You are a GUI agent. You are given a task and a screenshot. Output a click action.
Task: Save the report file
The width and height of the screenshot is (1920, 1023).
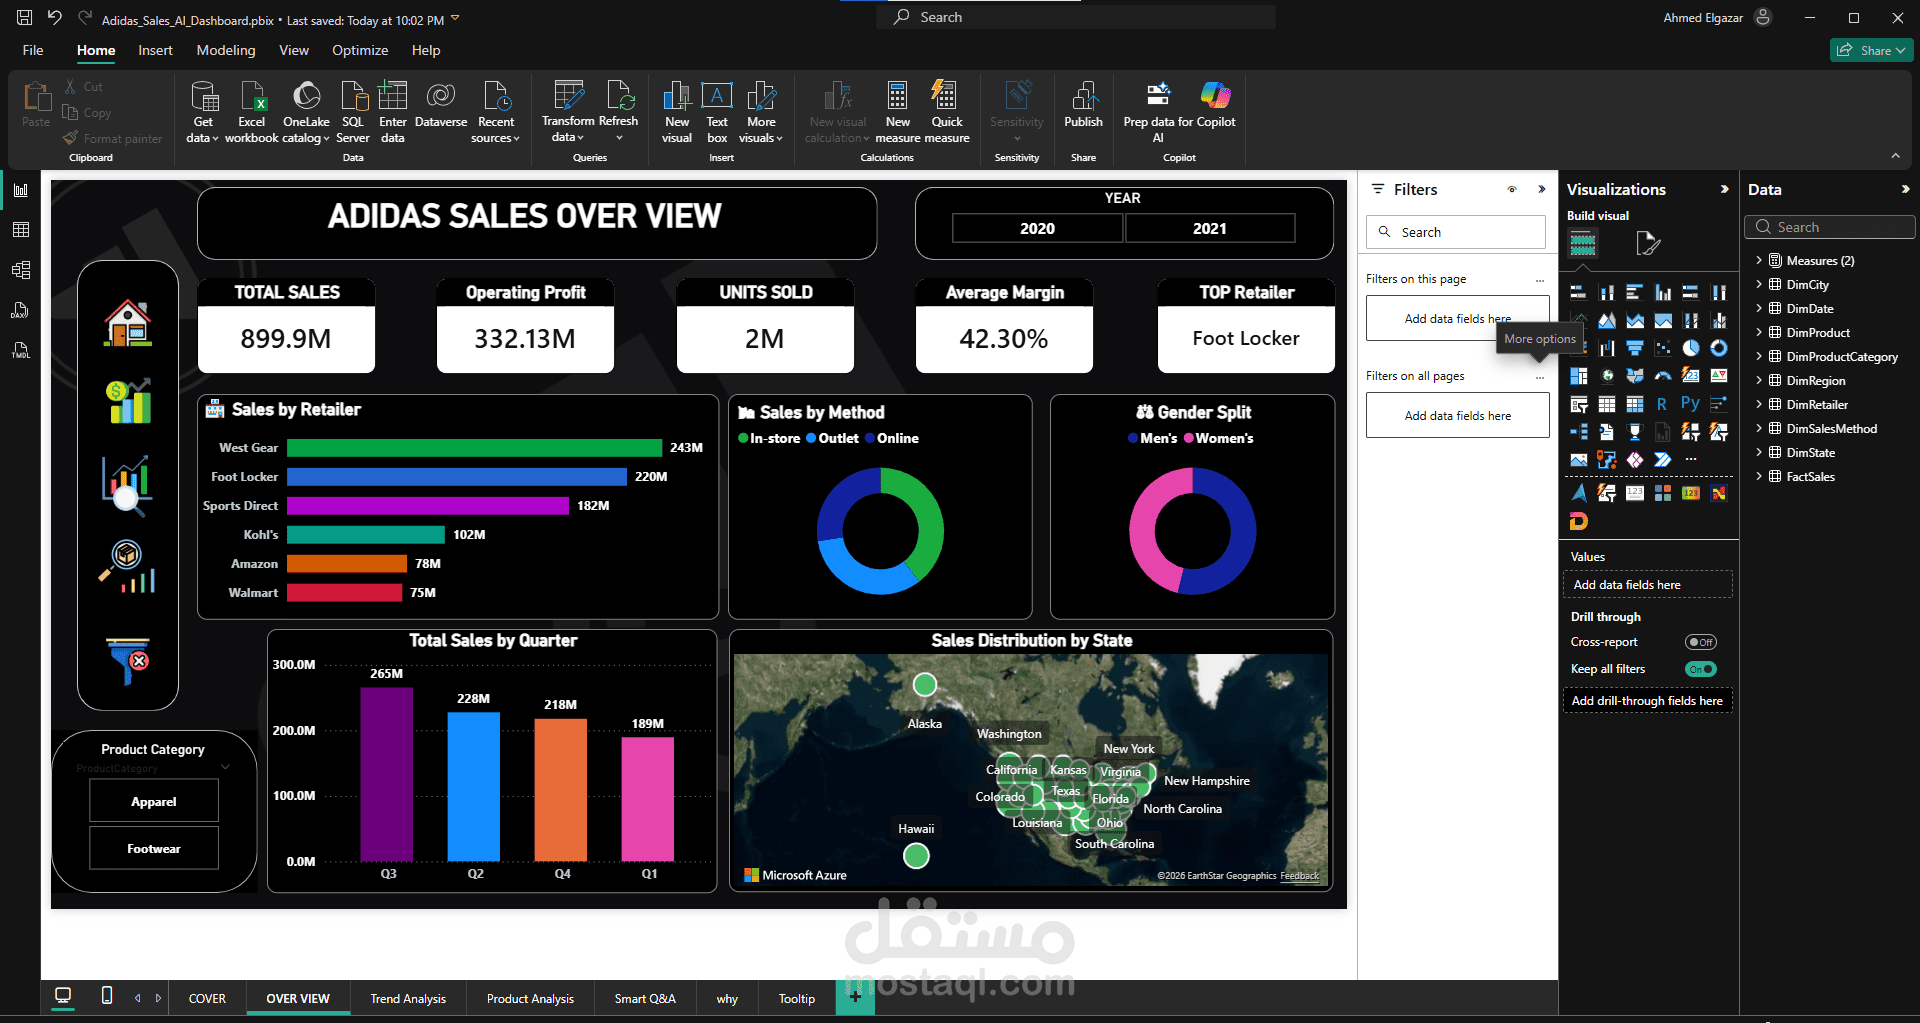pyautogui.click(x=25, y=18)
